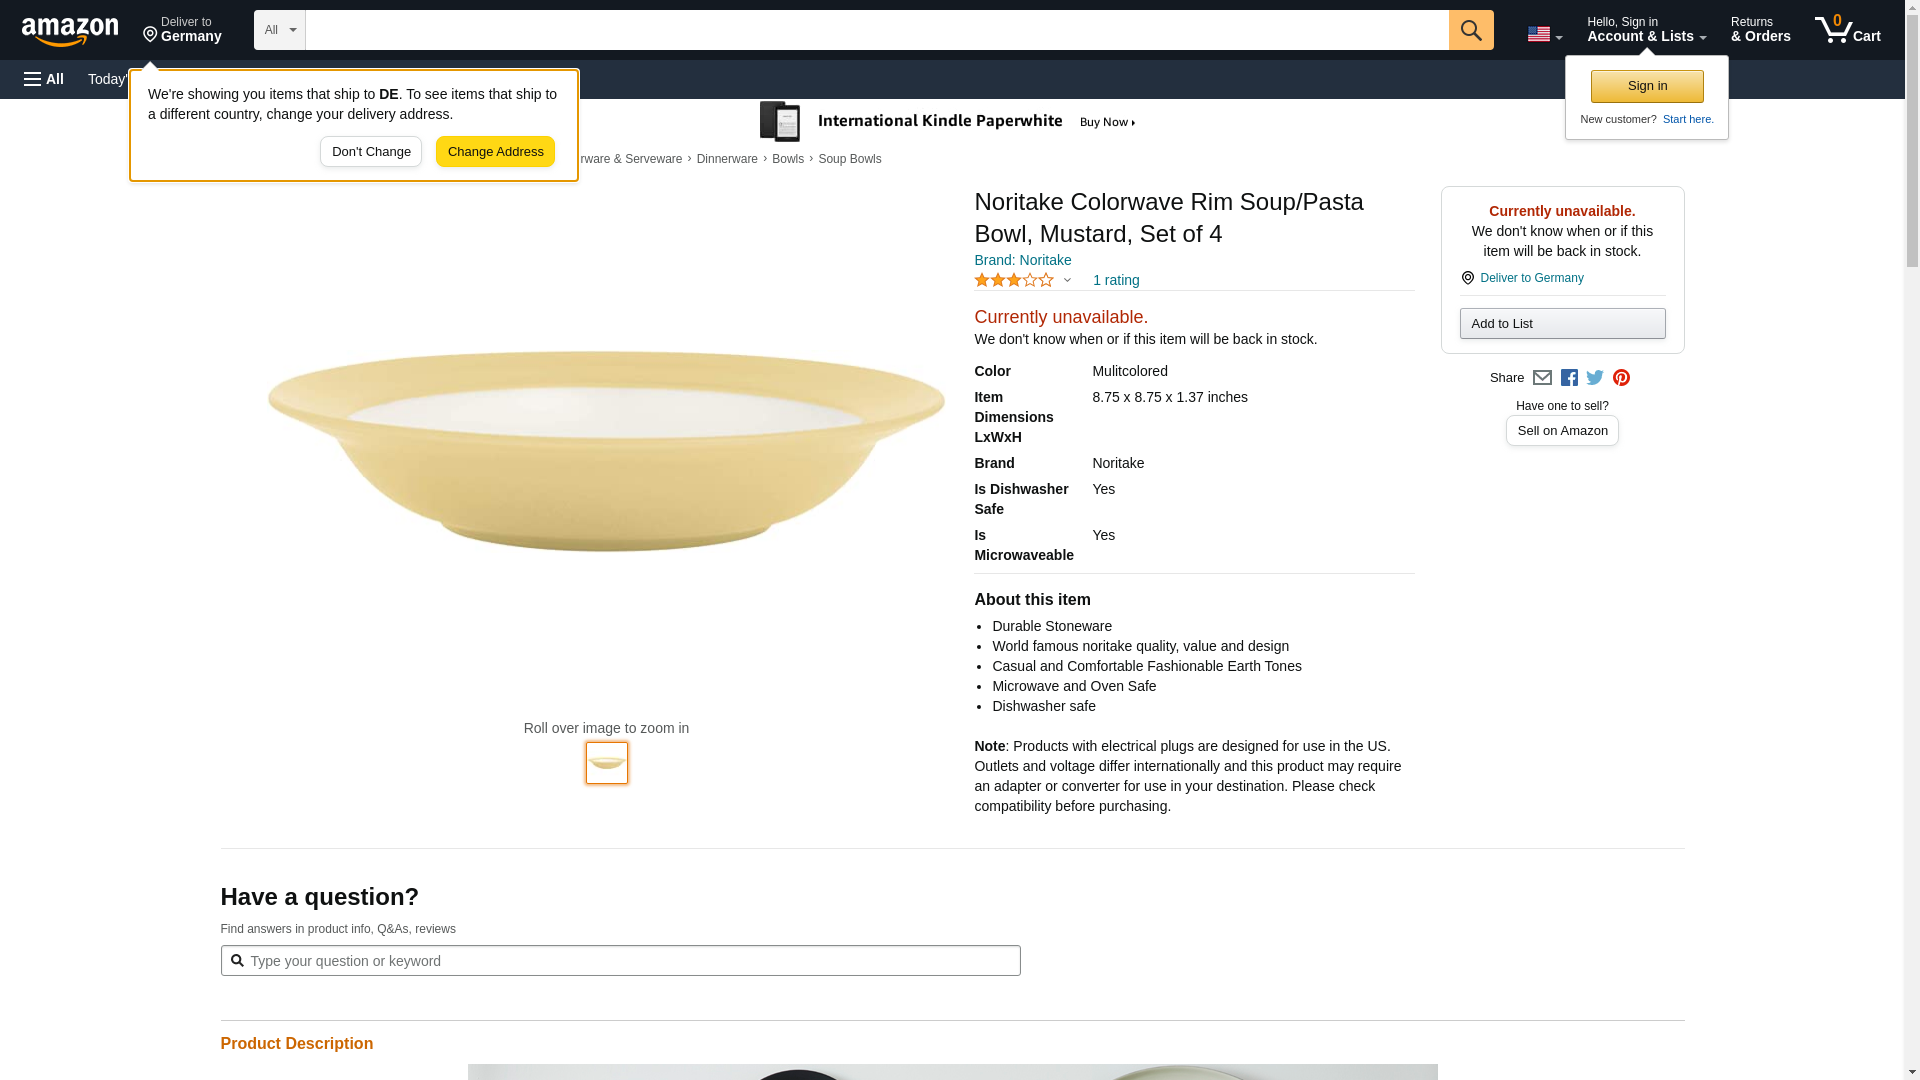Image resolution: width=1920 pixels, height=1080 pixels.
Task: Expand the star rating breakdown popover
Action: 1023,281
